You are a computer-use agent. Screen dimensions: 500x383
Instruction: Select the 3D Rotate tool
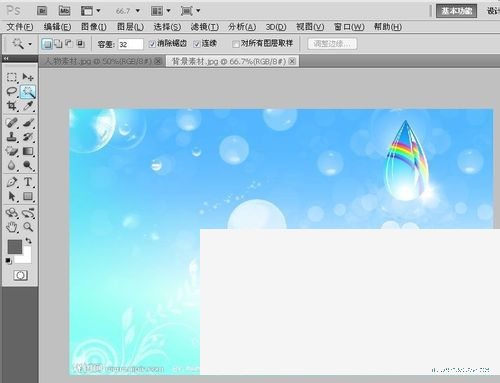coord(12,213)
